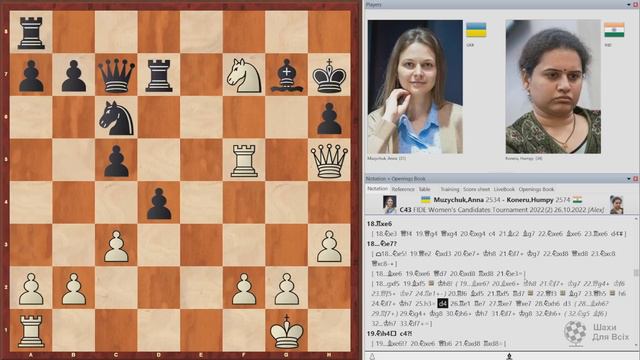Open the Players panel dropdown arrow

(629, 4)
